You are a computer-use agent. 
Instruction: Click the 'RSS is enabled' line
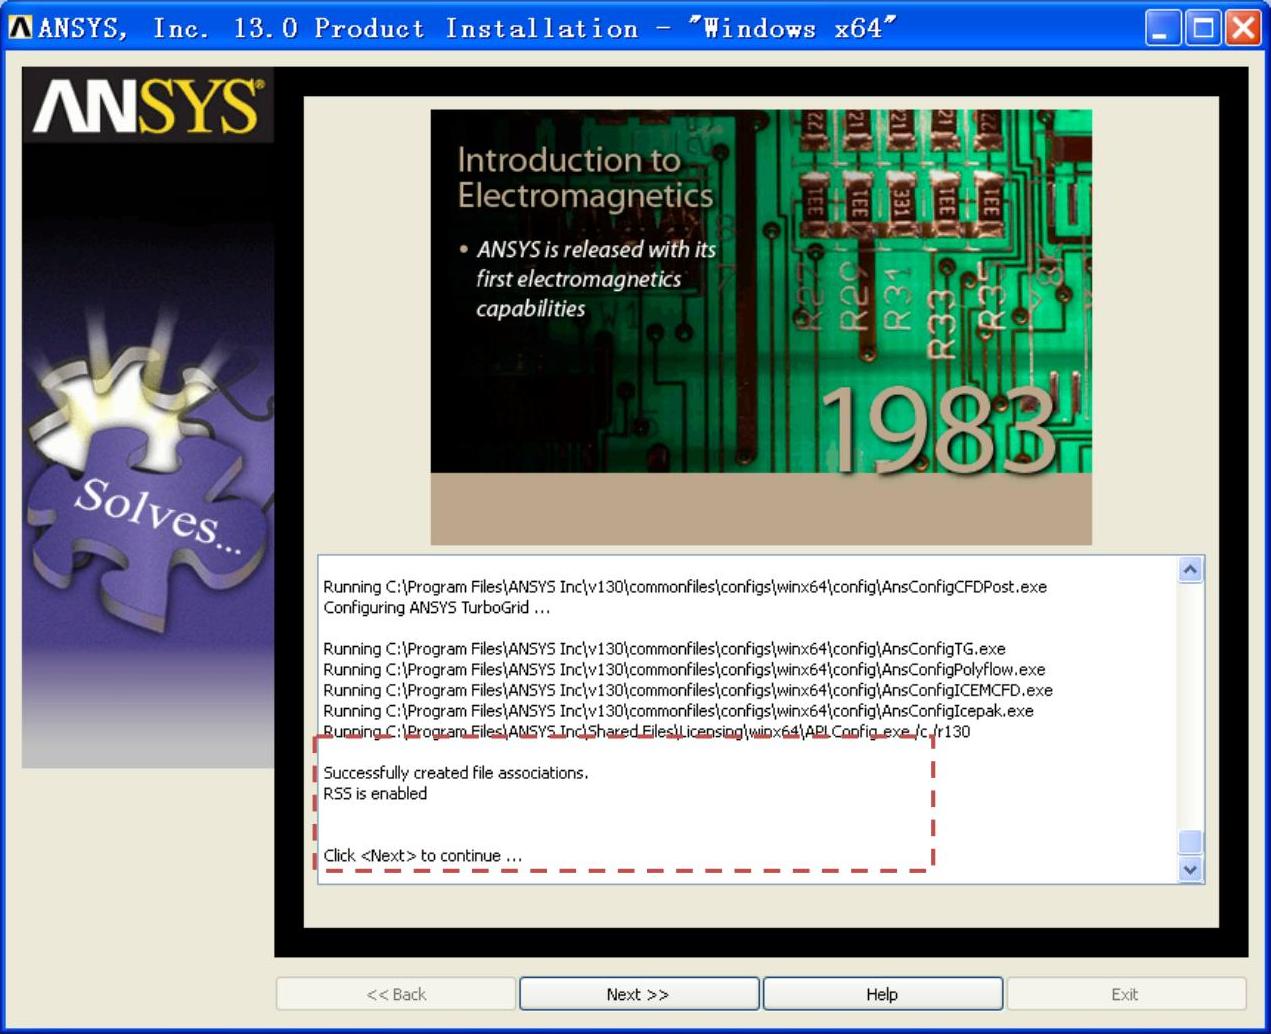375,794
